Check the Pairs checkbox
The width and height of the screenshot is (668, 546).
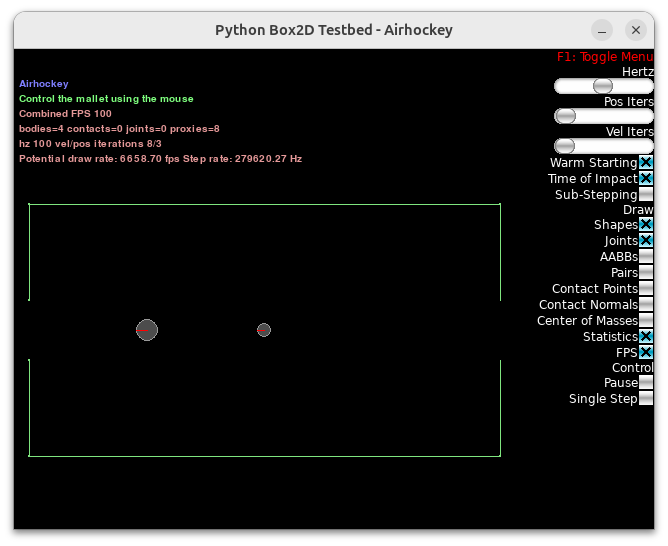pyautogui.click(x=646, y=273)
